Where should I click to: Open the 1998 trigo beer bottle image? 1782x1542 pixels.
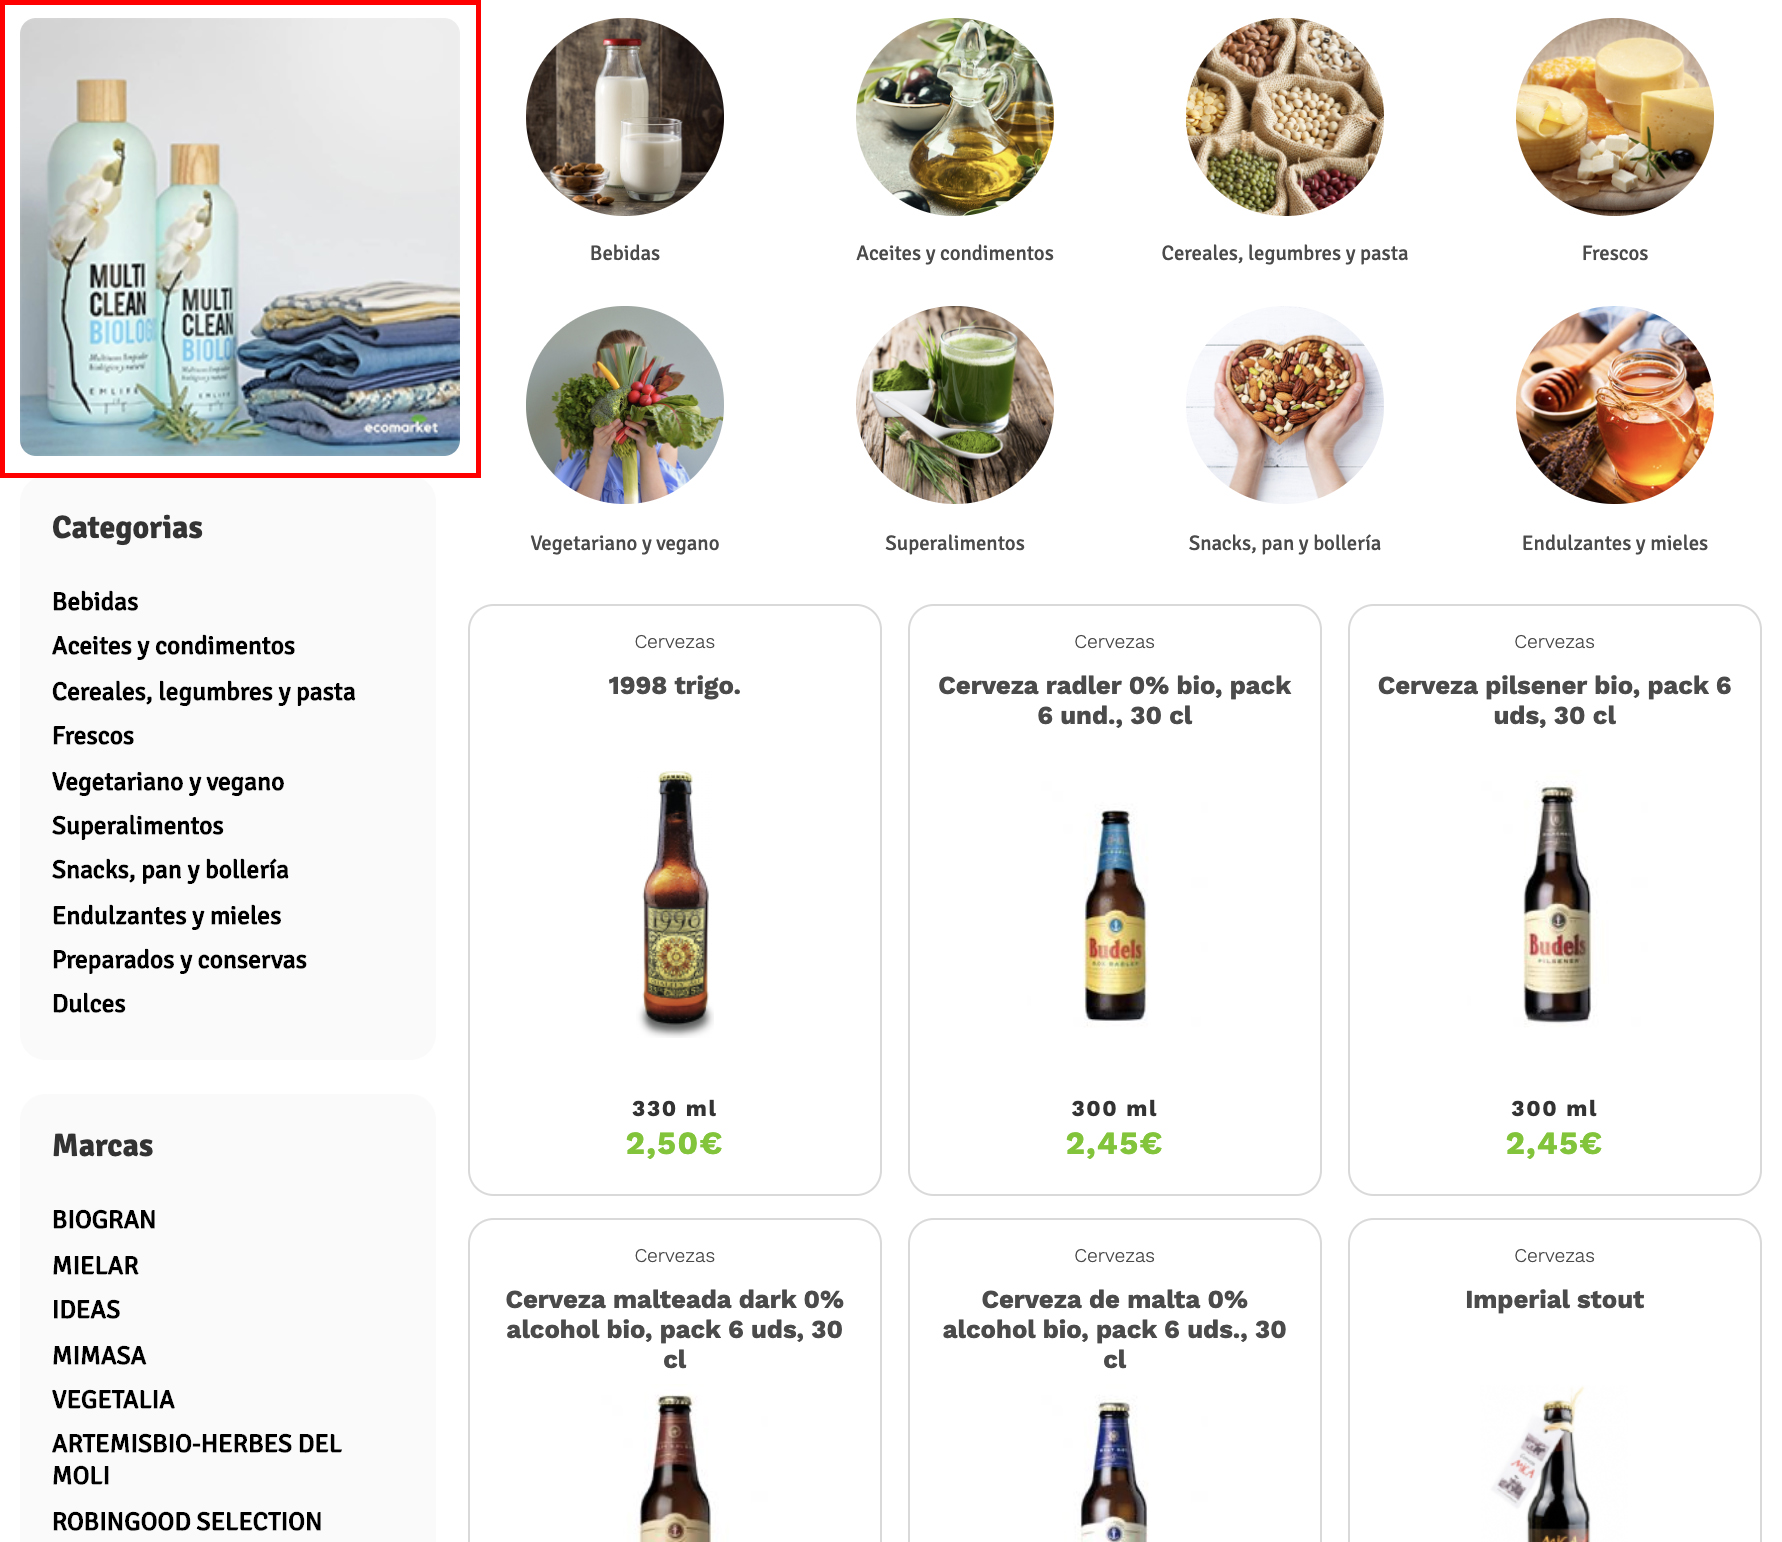tap(675, 900)
